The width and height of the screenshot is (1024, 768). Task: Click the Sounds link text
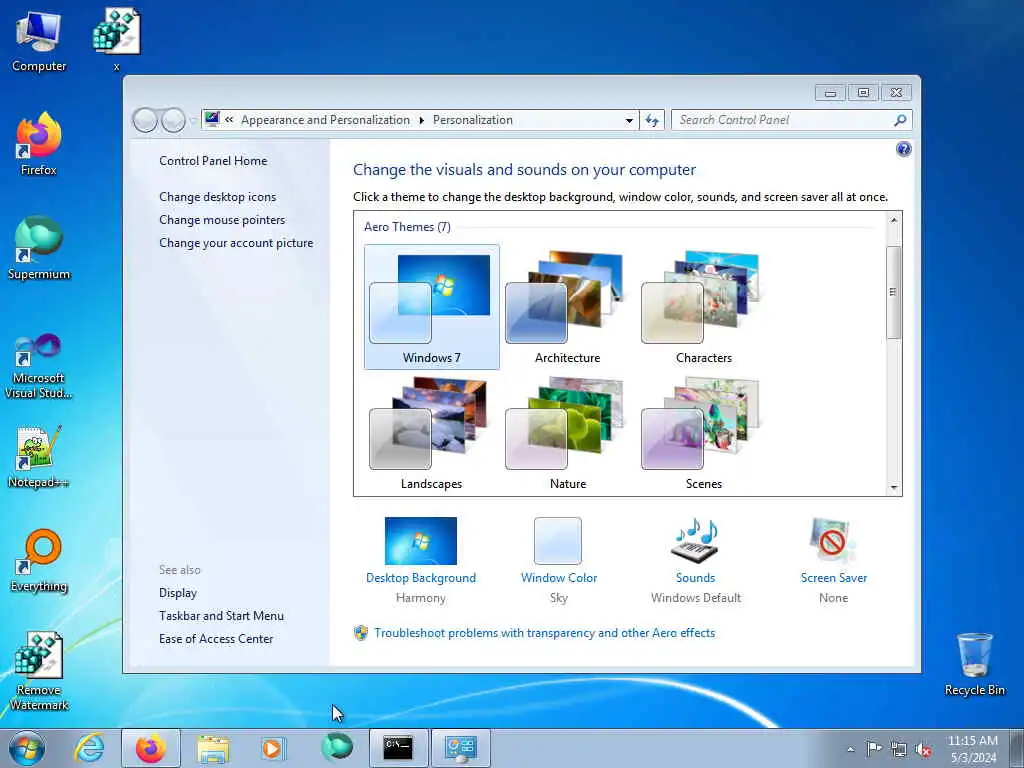[x=696, y=578]
